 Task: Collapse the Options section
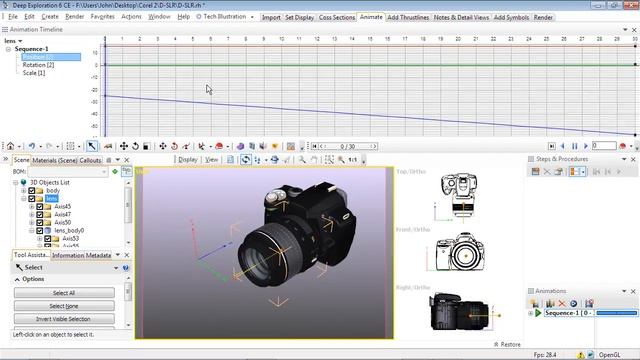pyautogui.click(x=17, y=280)
